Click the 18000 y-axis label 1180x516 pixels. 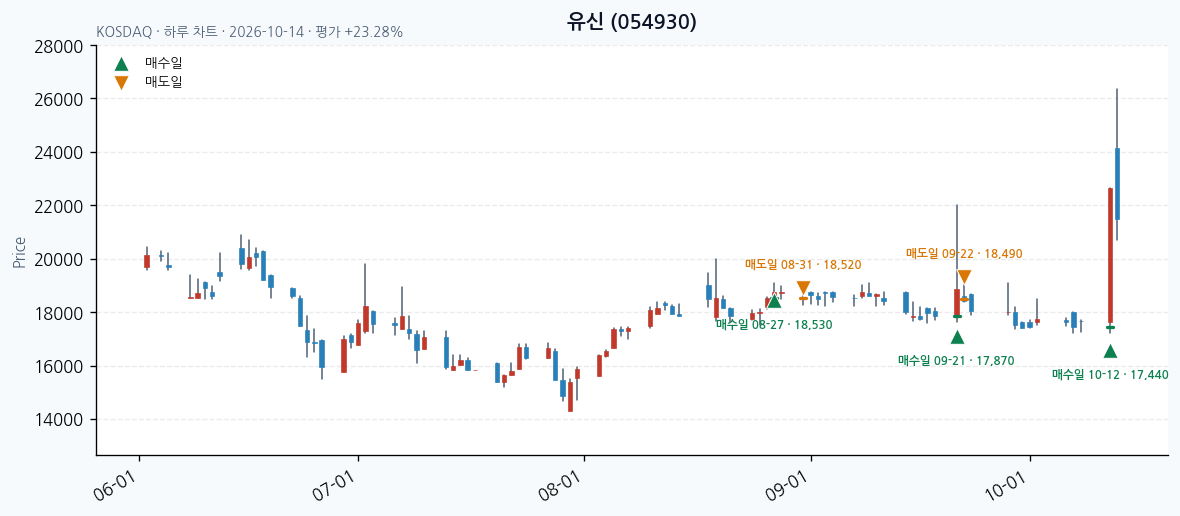[x=59, y=313]
